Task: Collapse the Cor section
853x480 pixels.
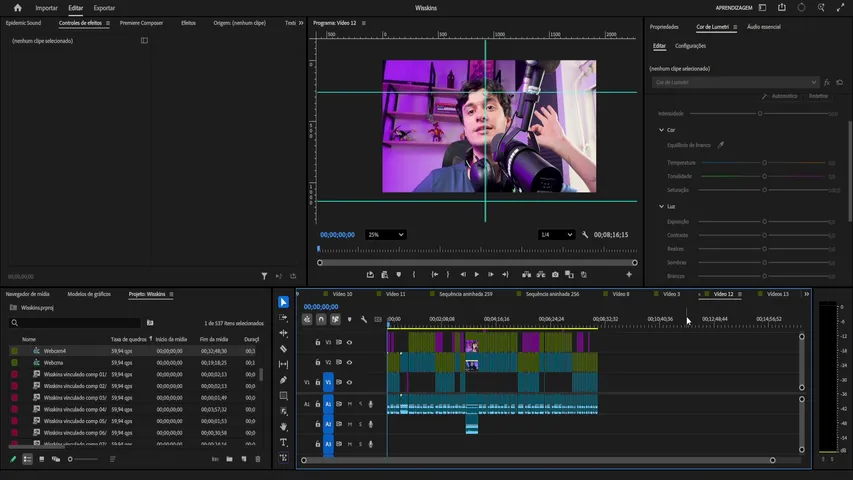Action: (x=662, y=130)
